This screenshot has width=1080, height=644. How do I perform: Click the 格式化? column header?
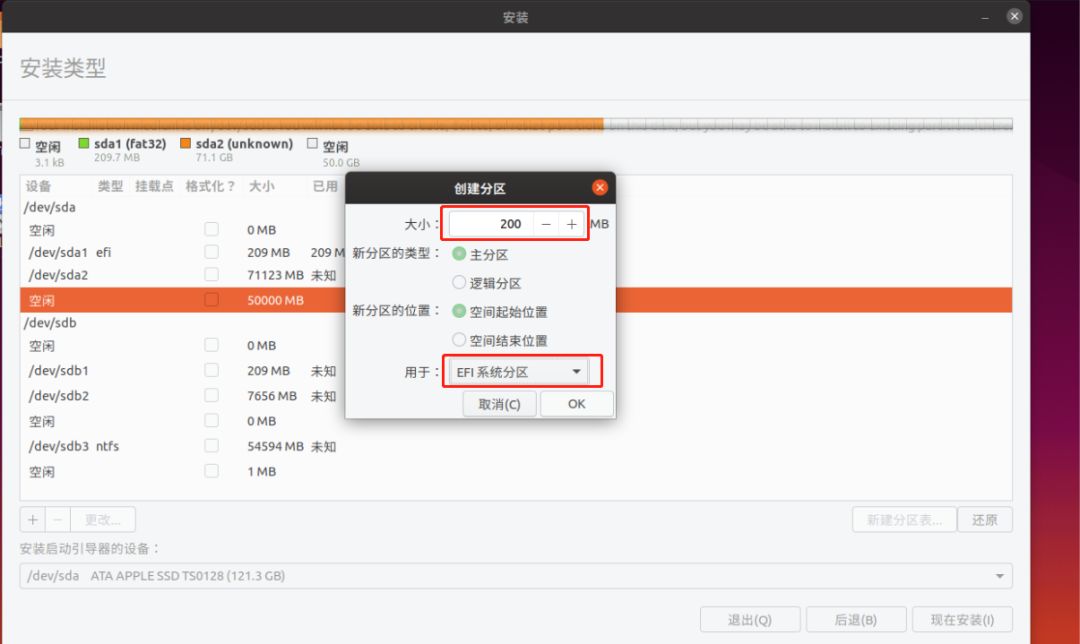pyautogui.click(x=211, y=186)
